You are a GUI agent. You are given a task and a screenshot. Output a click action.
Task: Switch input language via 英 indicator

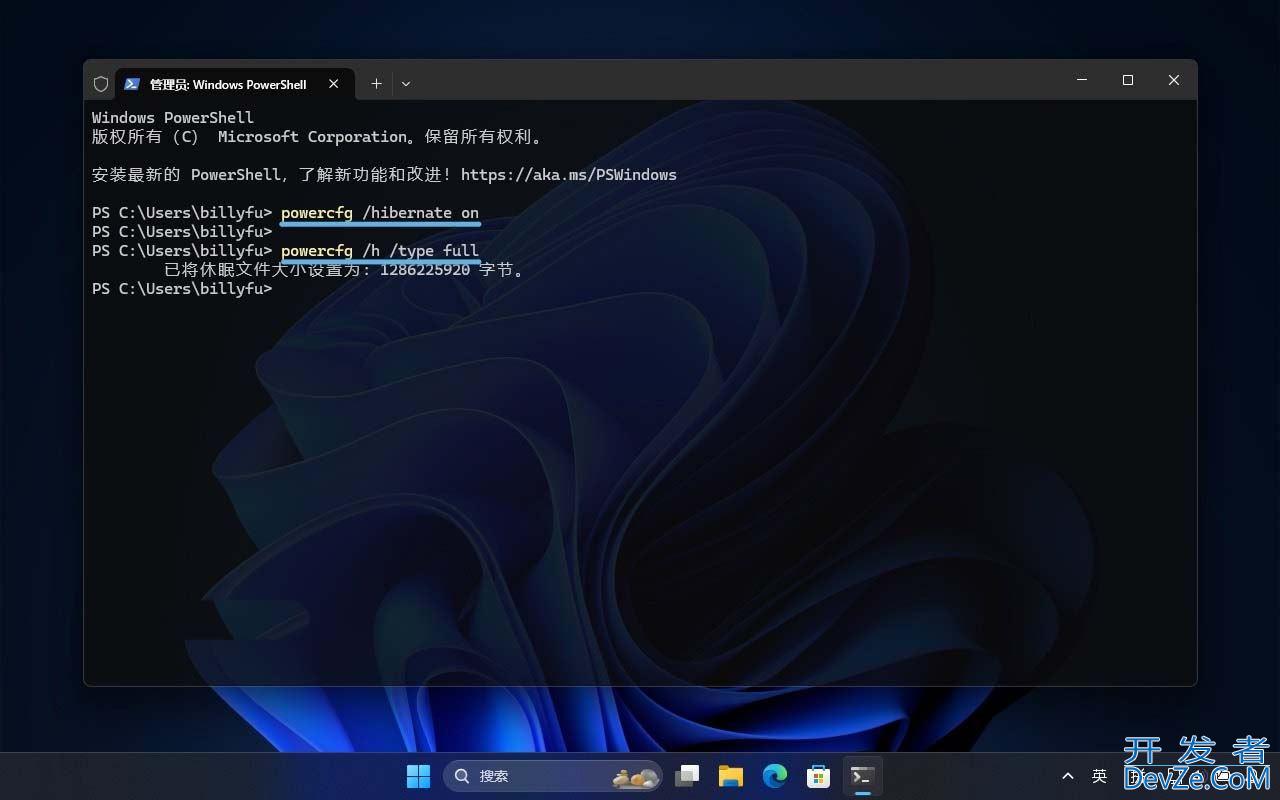point(1100,776)
